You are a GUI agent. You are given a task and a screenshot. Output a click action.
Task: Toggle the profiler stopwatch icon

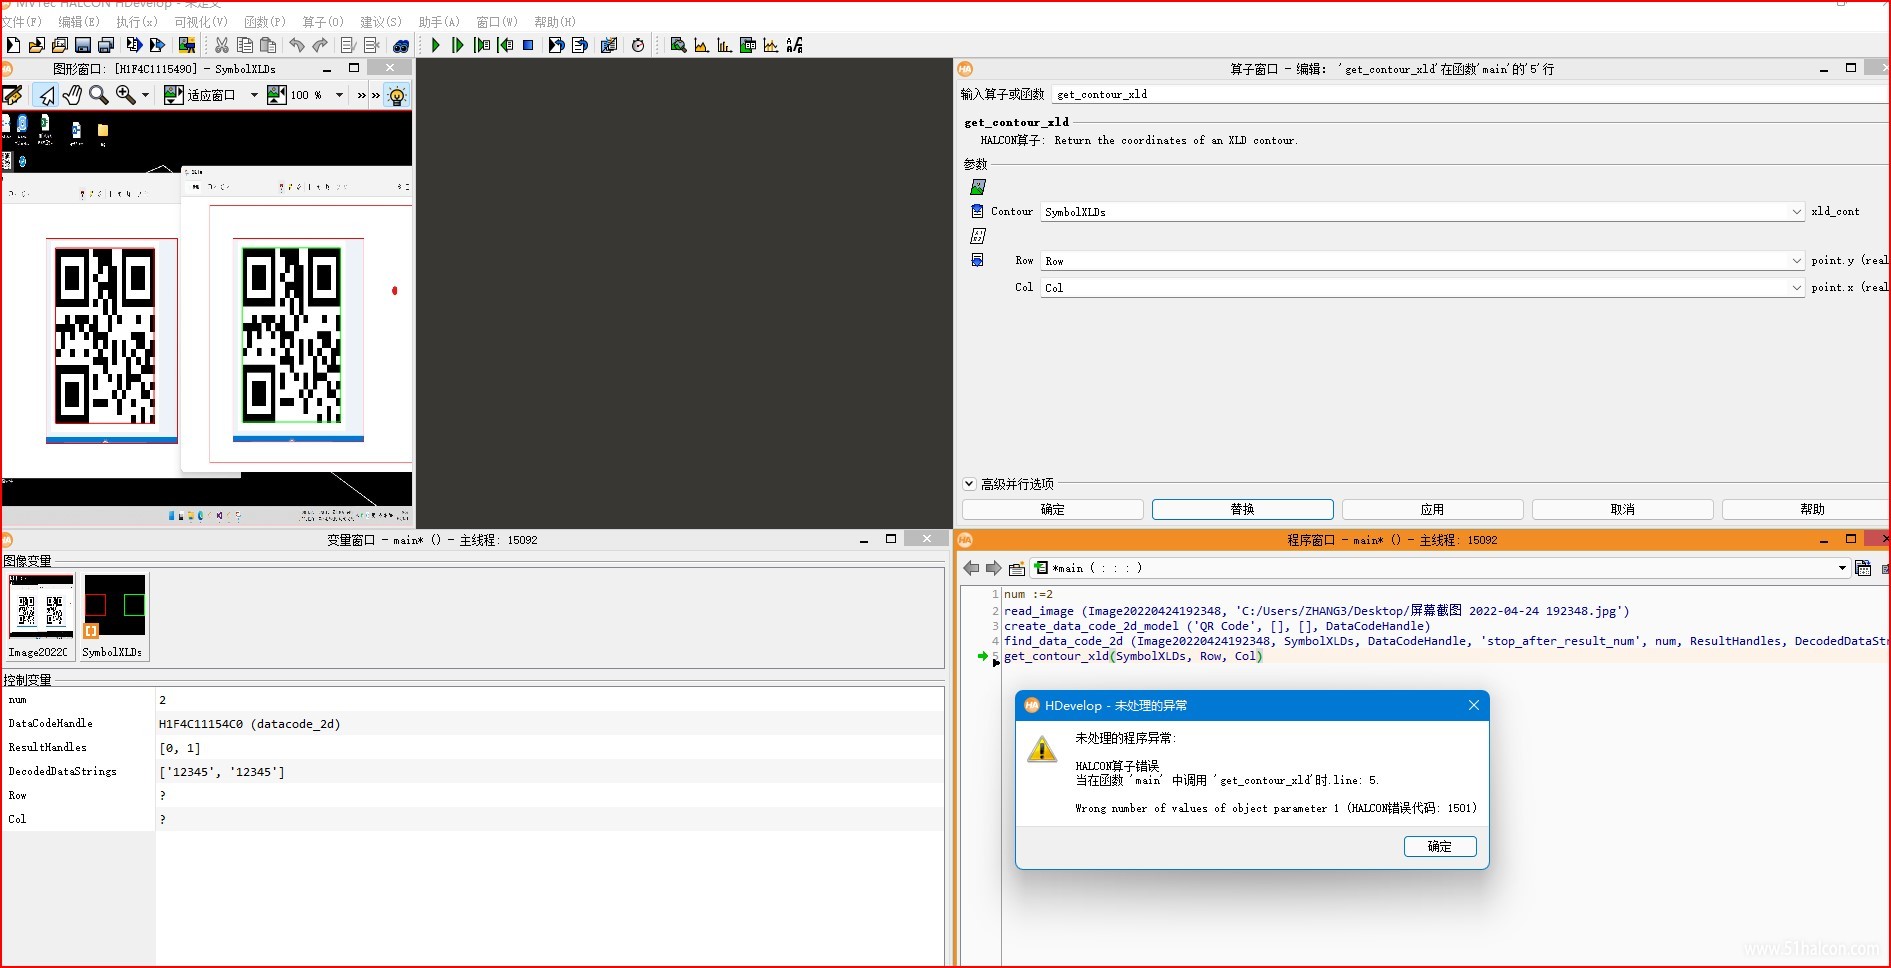[x=638, y=45]
